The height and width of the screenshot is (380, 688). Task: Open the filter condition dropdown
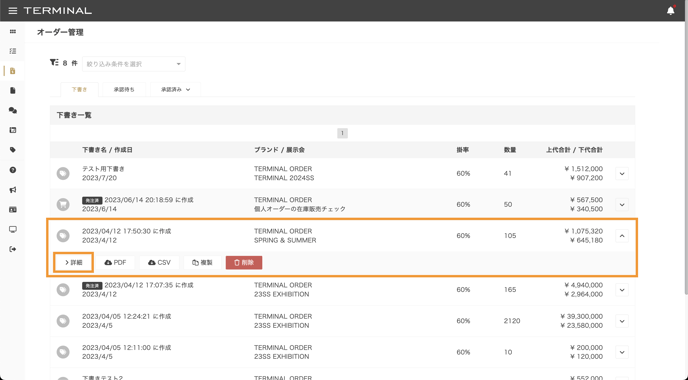(134, 64)
